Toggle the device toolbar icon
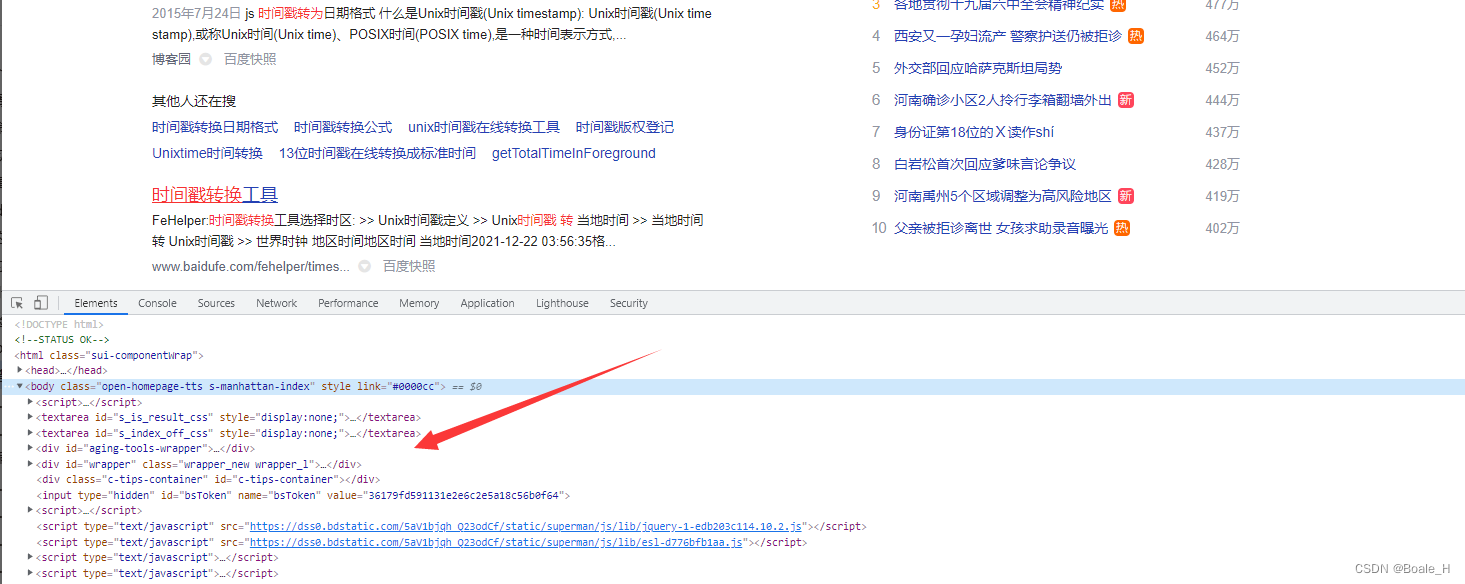The width and height of the screenshot is (1465, 584). click(41, 303)
